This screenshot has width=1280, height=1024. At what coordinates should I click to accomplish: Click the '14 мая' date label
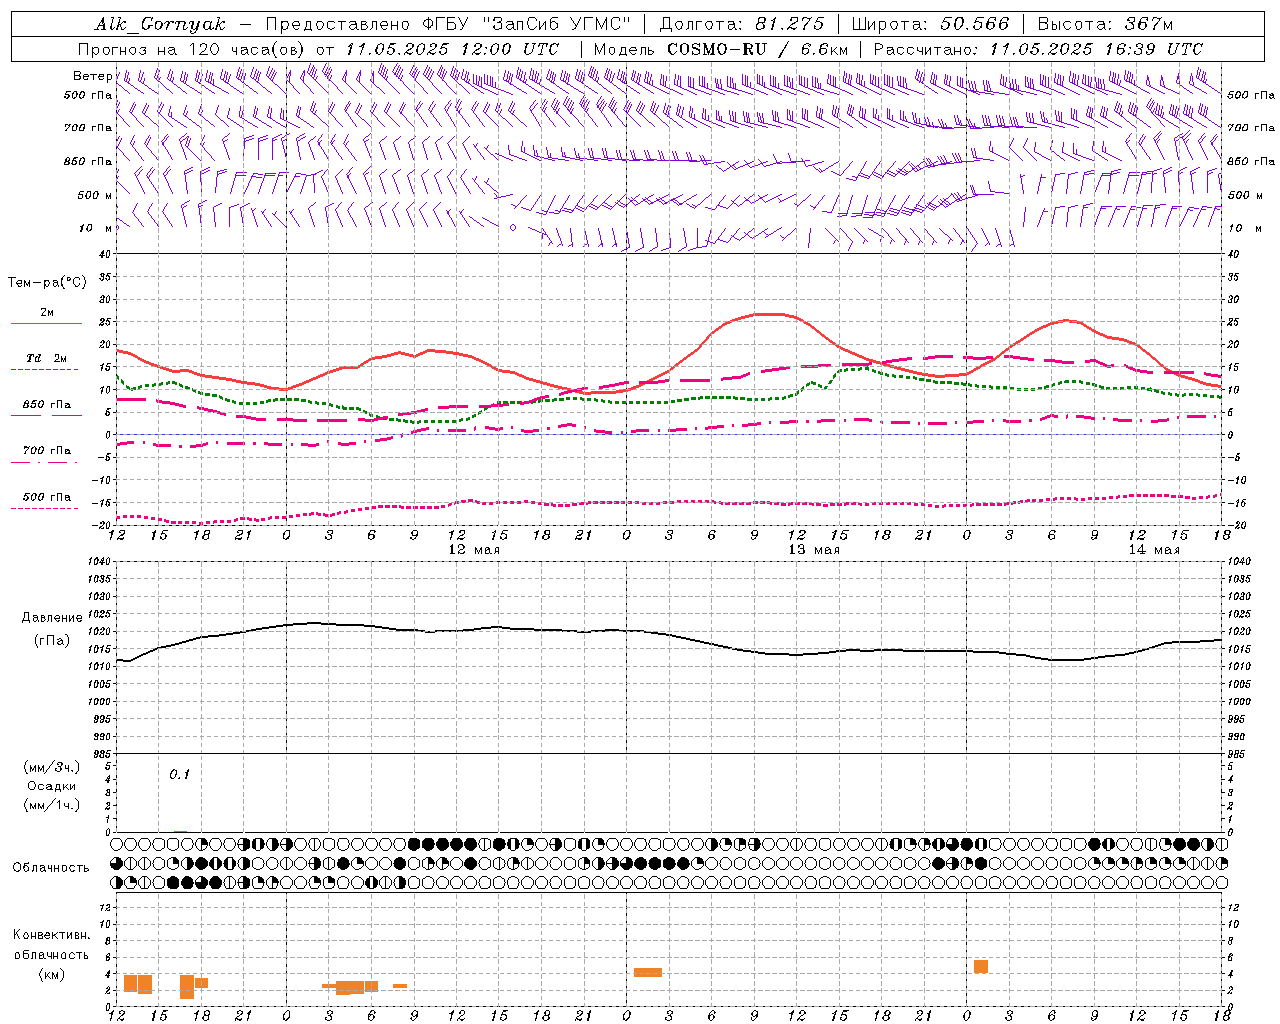(1154, 550)
